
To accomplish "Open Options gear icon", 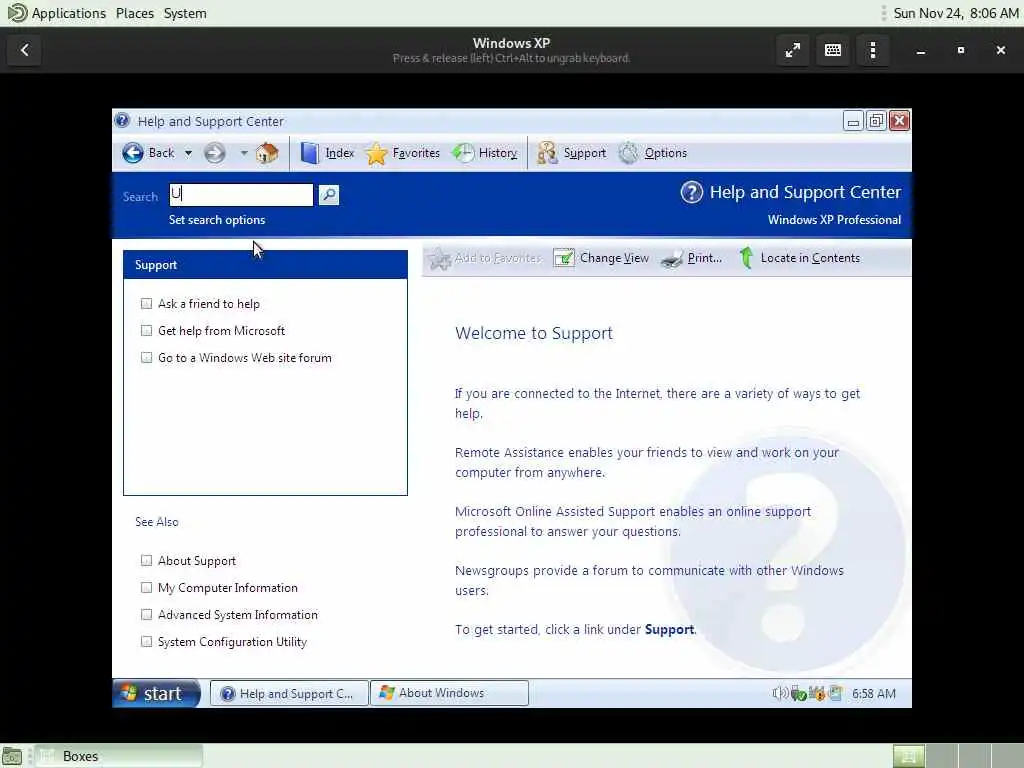I will [628, 153].
